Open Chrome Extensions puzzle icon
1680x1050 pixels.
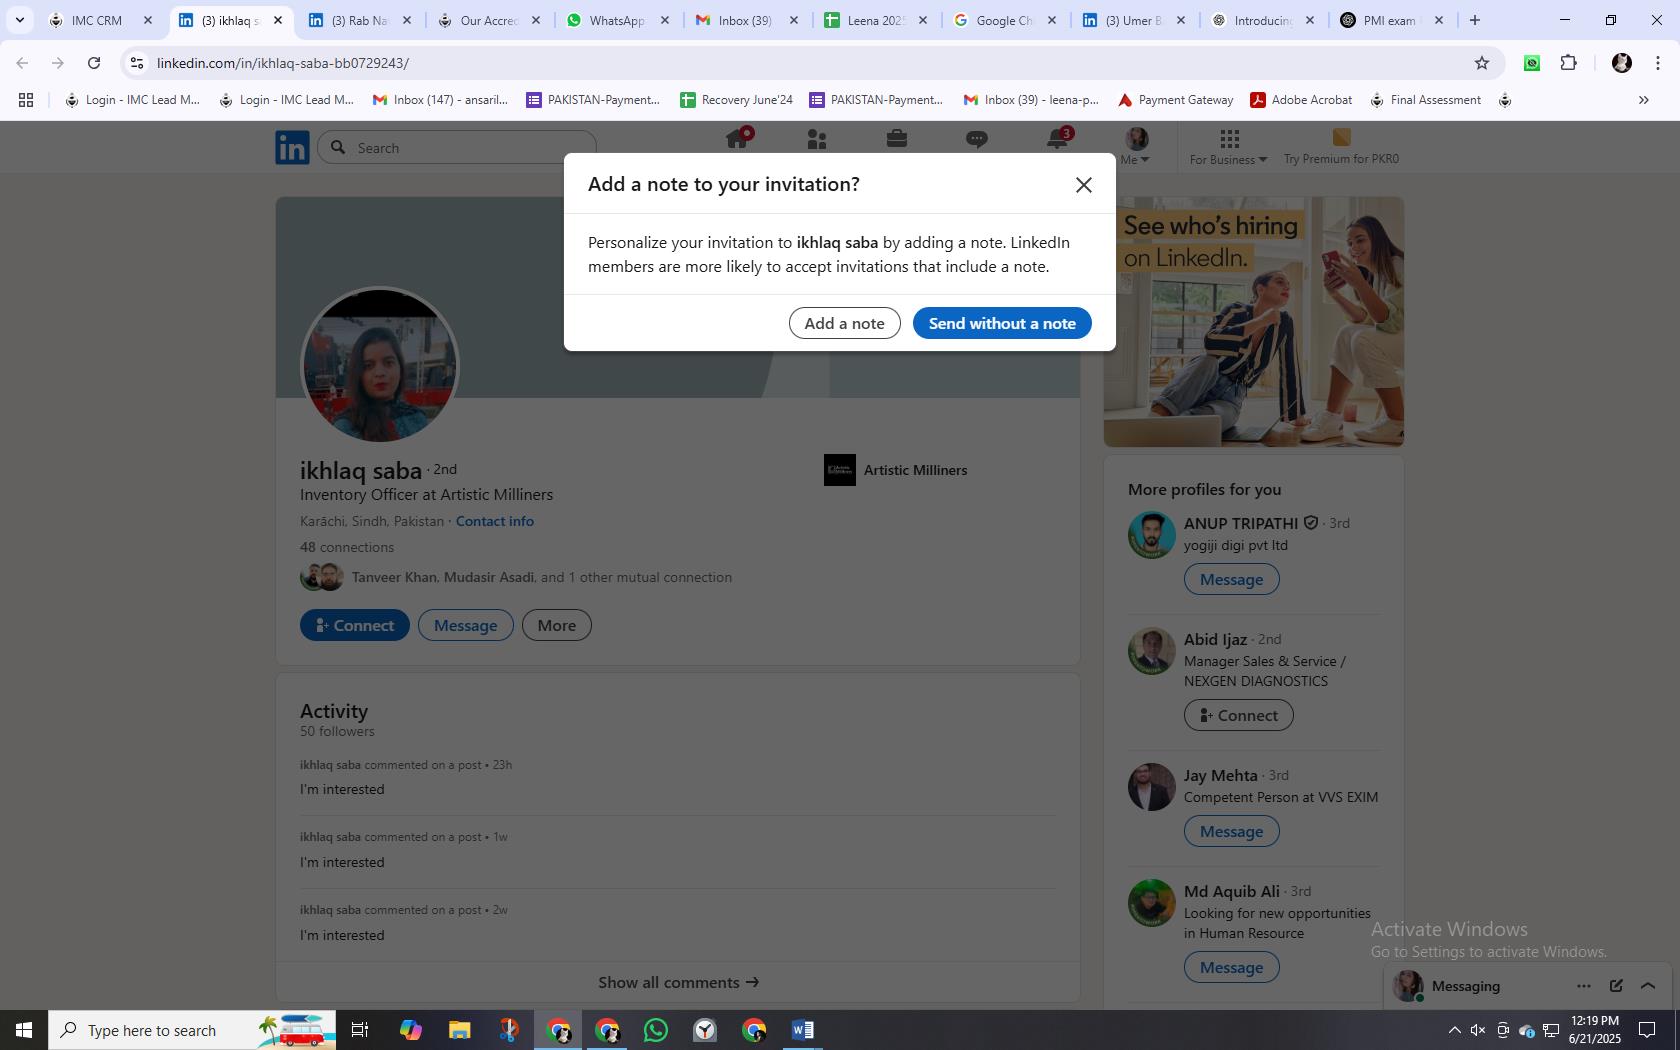click(x=1569, y=63)
